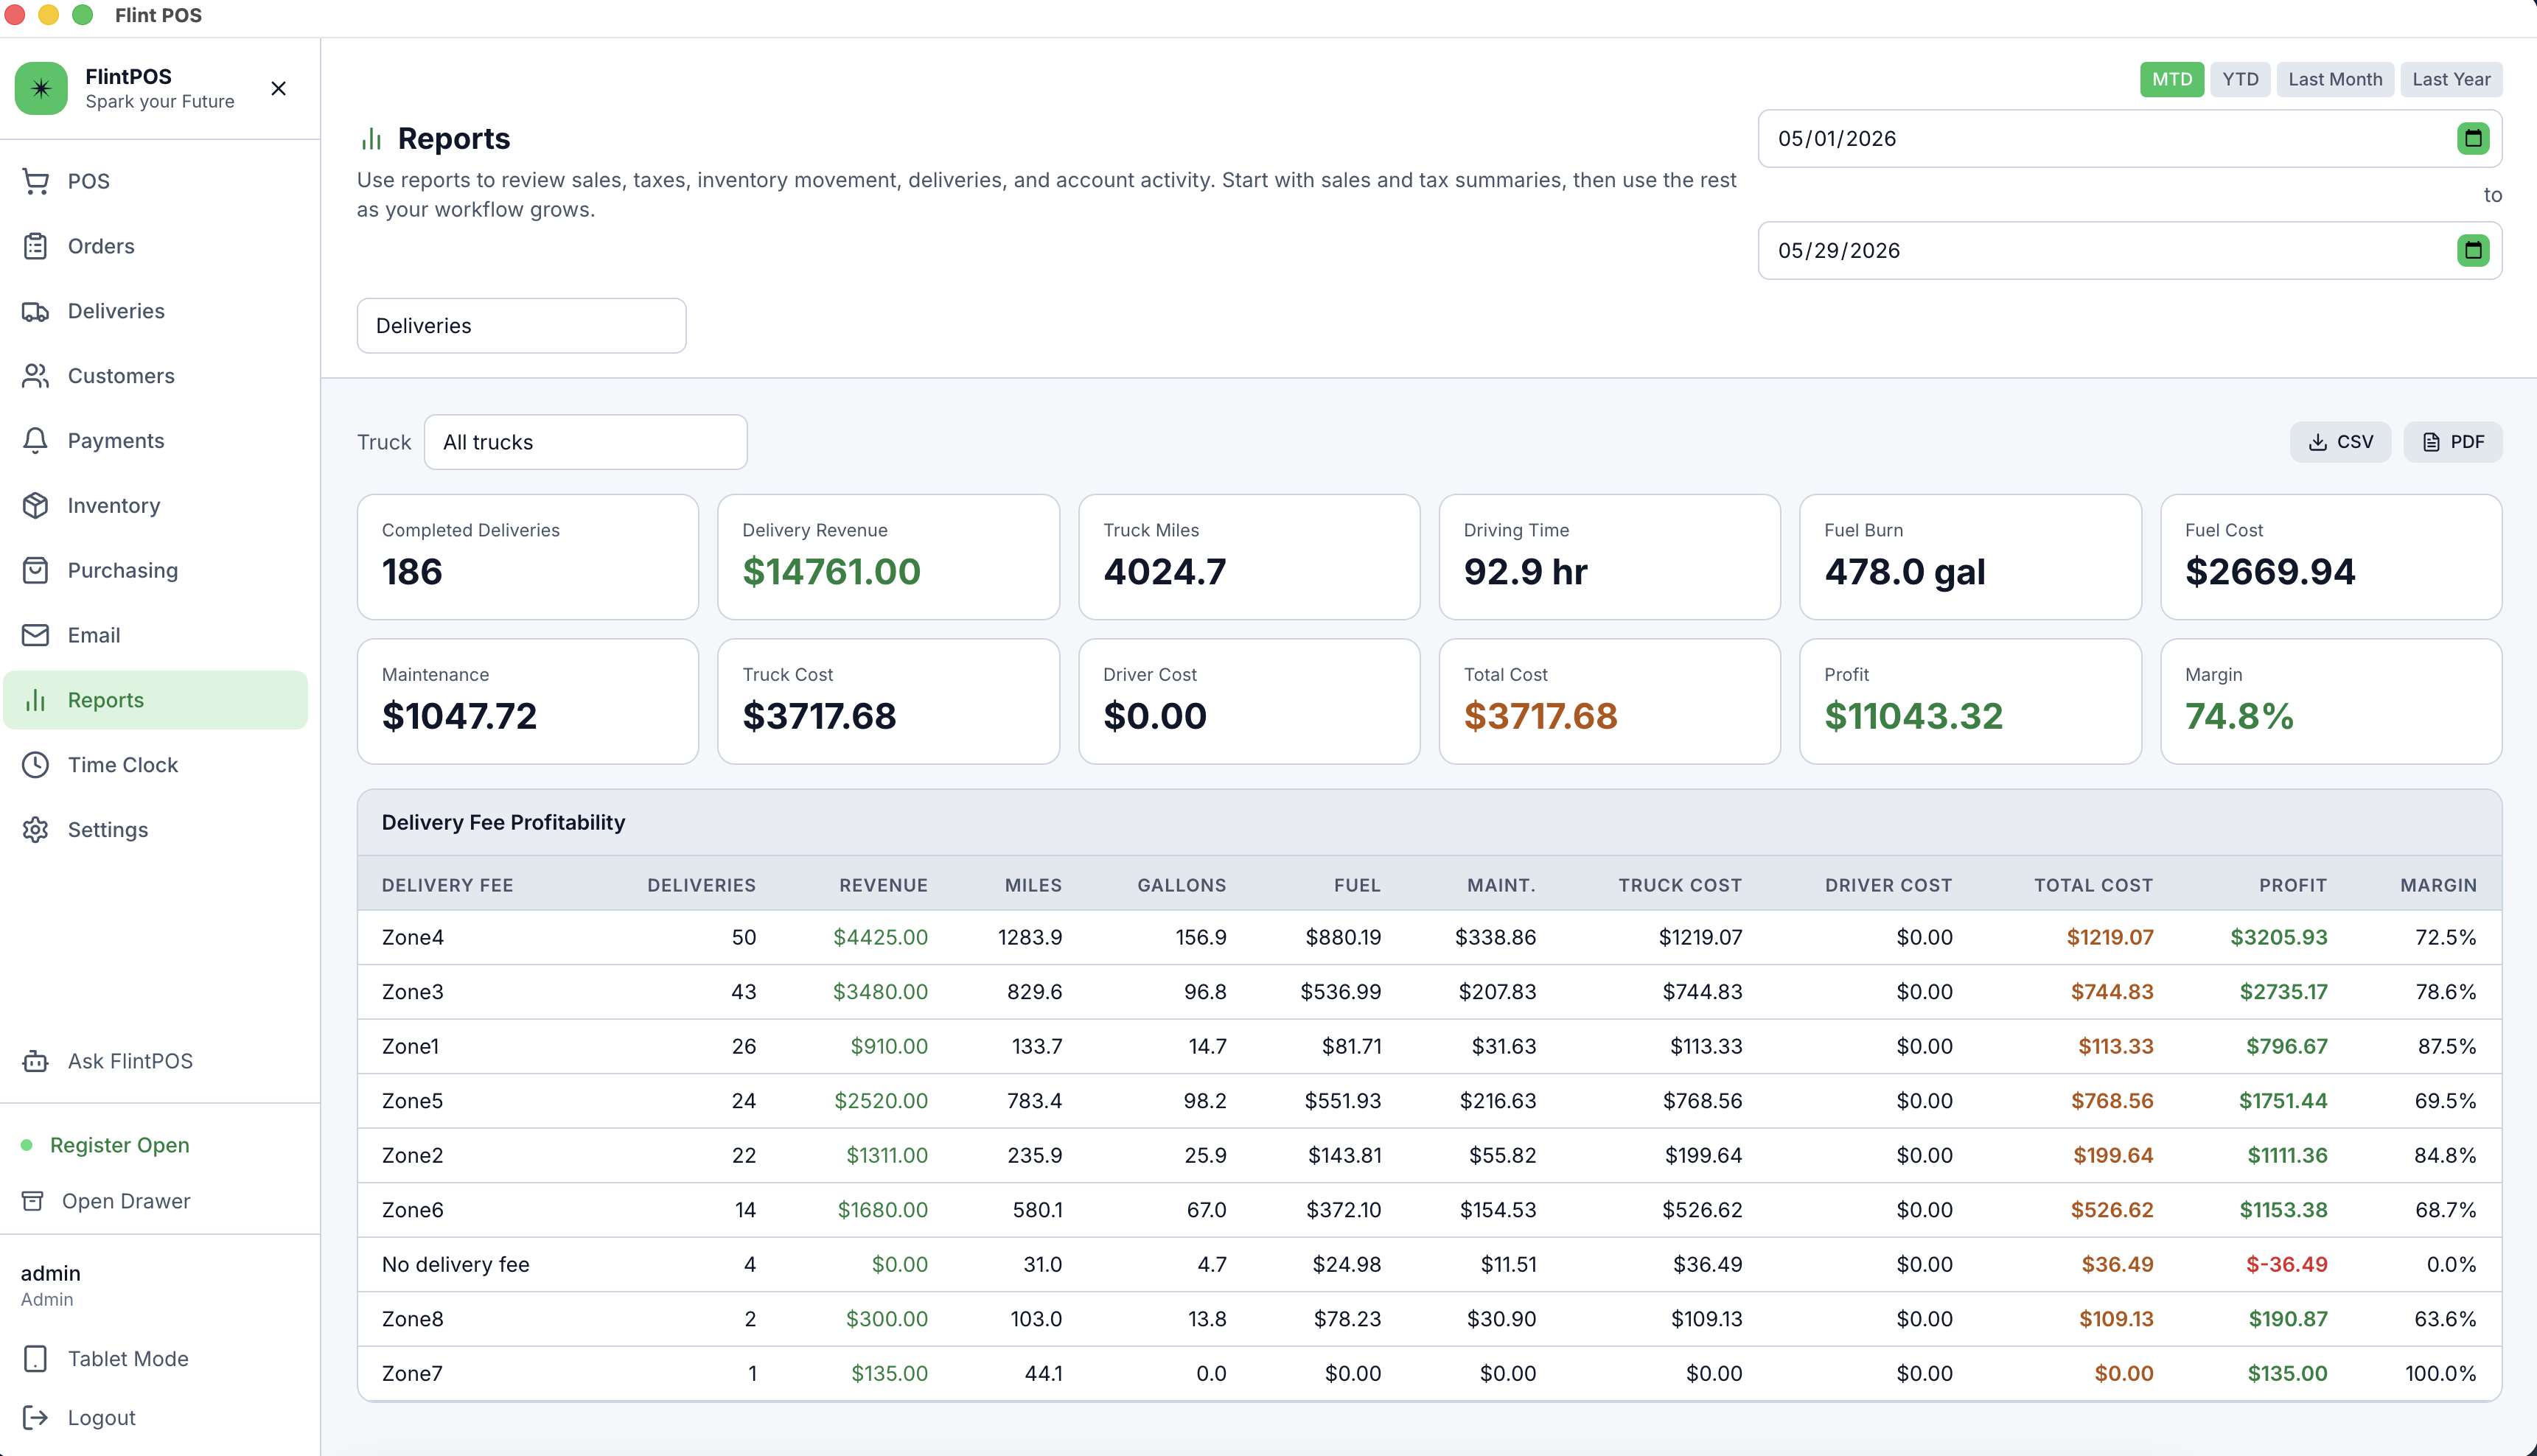Click Ask FlintPOS label
Screen dimensions: 2537x1456
click(130, 1061)
